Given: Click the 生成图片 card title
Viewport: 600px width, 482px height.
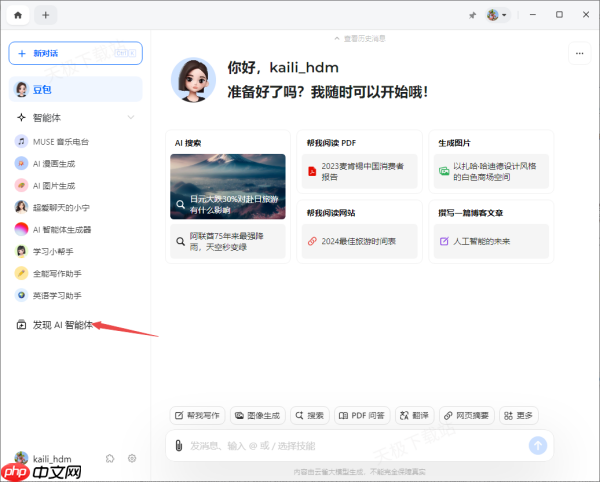Looking at the screenshot, I should pyautogui.click(x=455, y=143).
